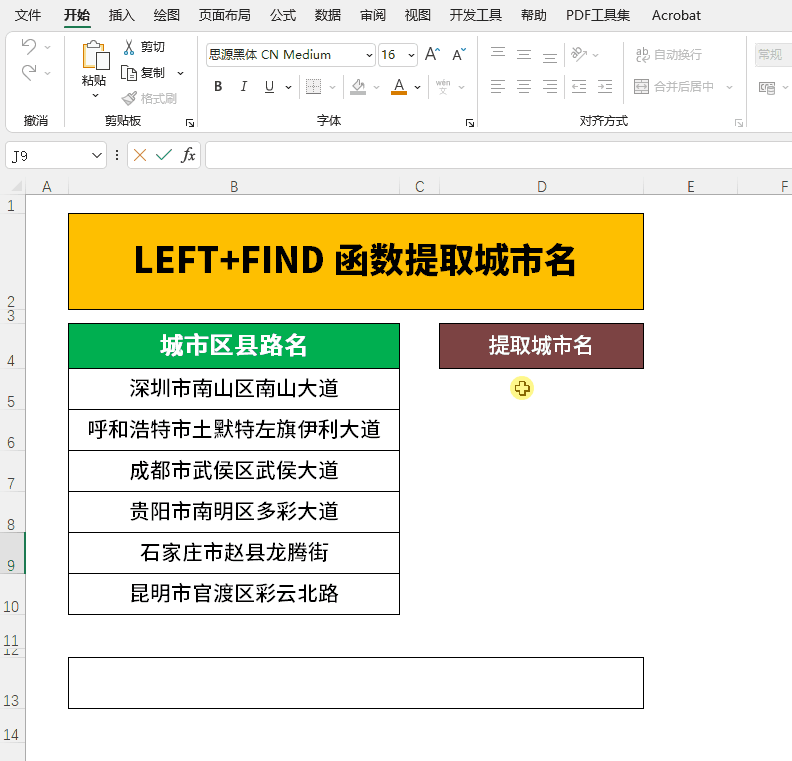Select cell 石家庄市赵县龙腾街
Viewport: 792px width, 761px height.
coord(234,552)
